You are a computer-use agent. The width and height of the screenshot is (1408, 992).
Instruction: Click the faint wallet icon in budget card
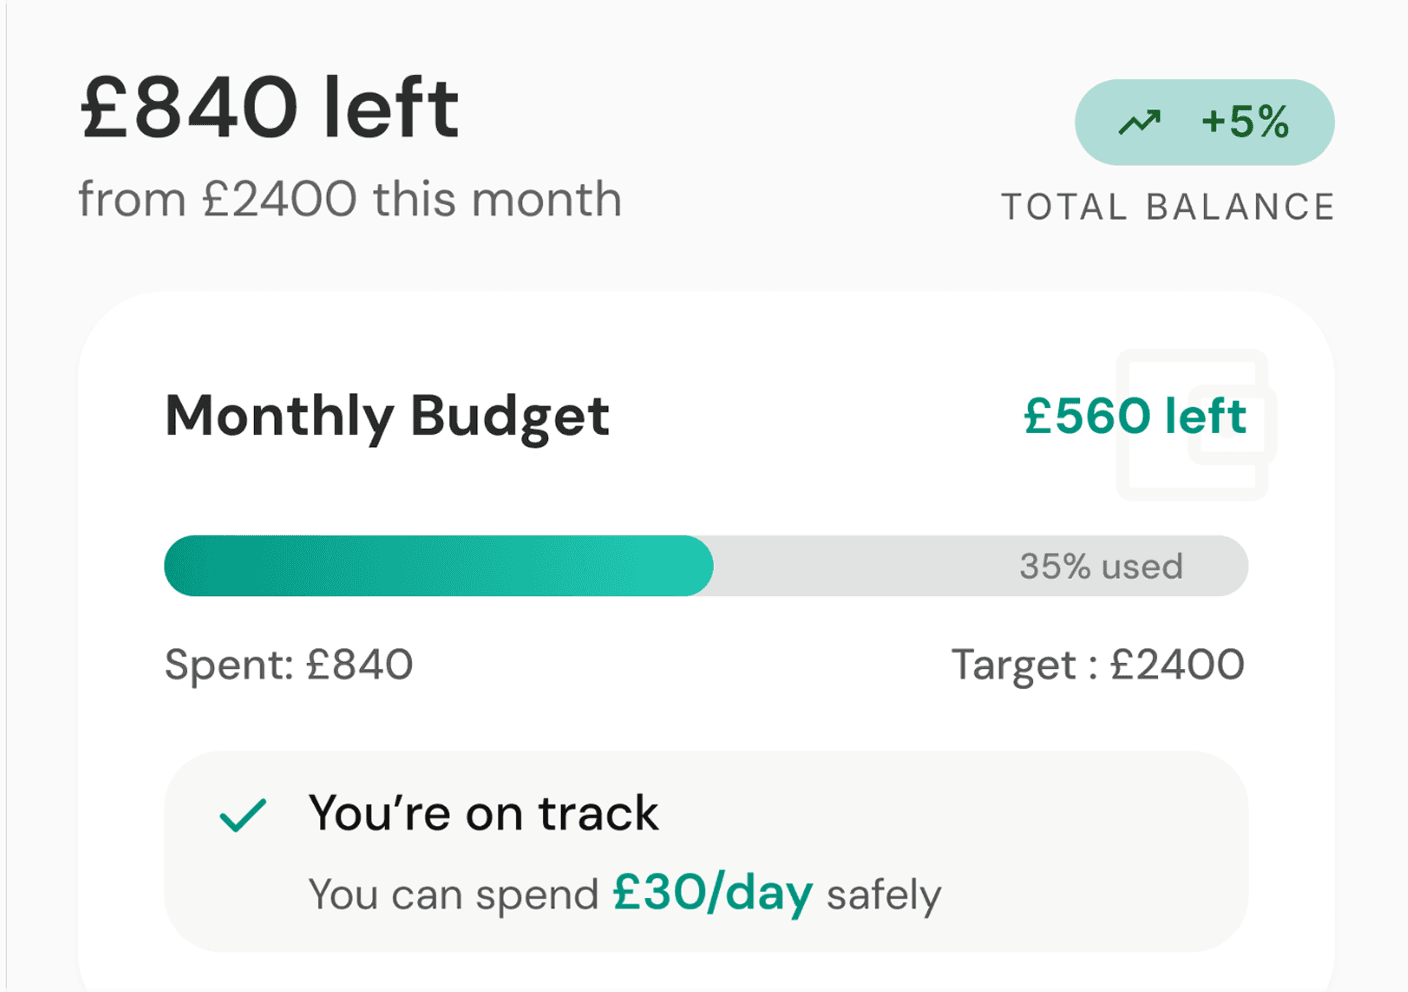[1192, 425]
